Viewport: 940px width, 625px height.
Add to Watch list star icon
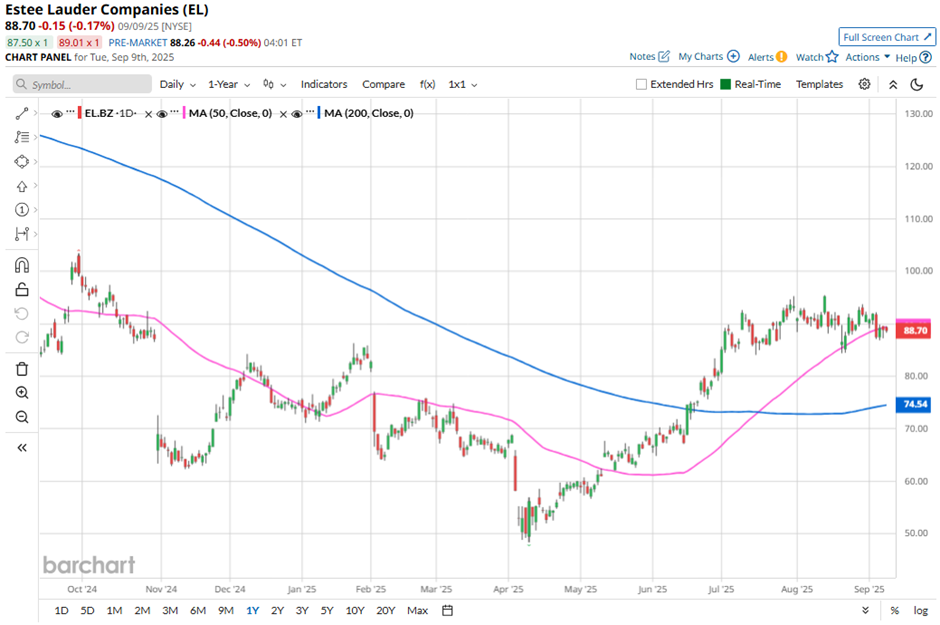[x=831, y=56]
